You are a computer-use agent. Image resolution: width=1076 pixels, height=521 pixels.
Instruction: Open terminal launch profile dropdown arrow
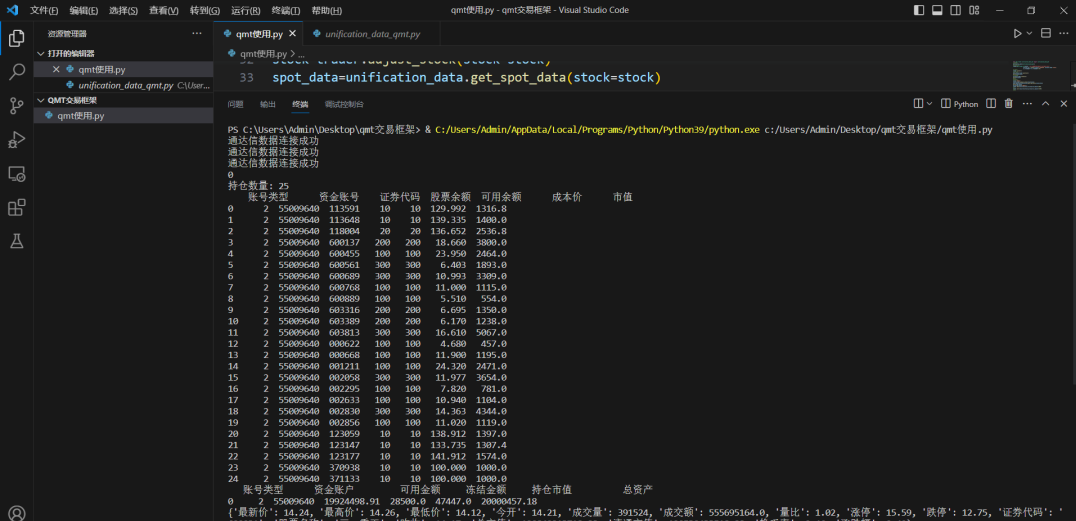930,104
